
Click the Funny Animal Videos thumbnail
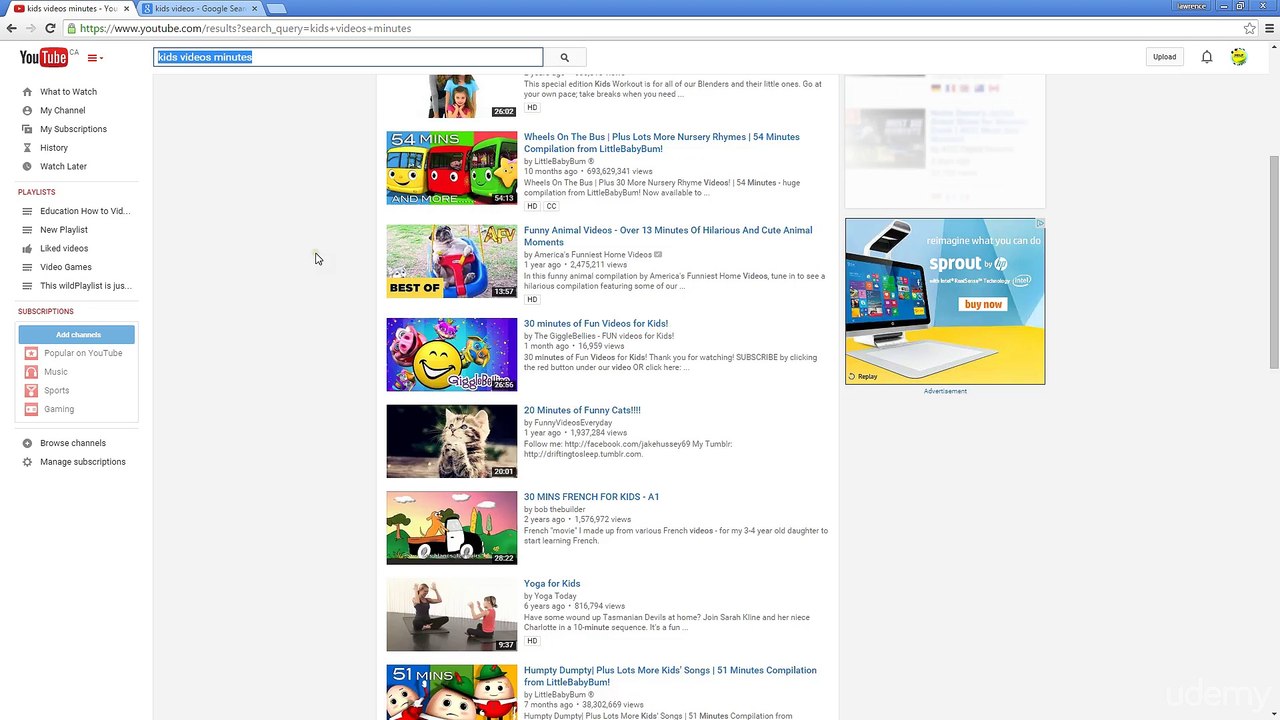452,261
